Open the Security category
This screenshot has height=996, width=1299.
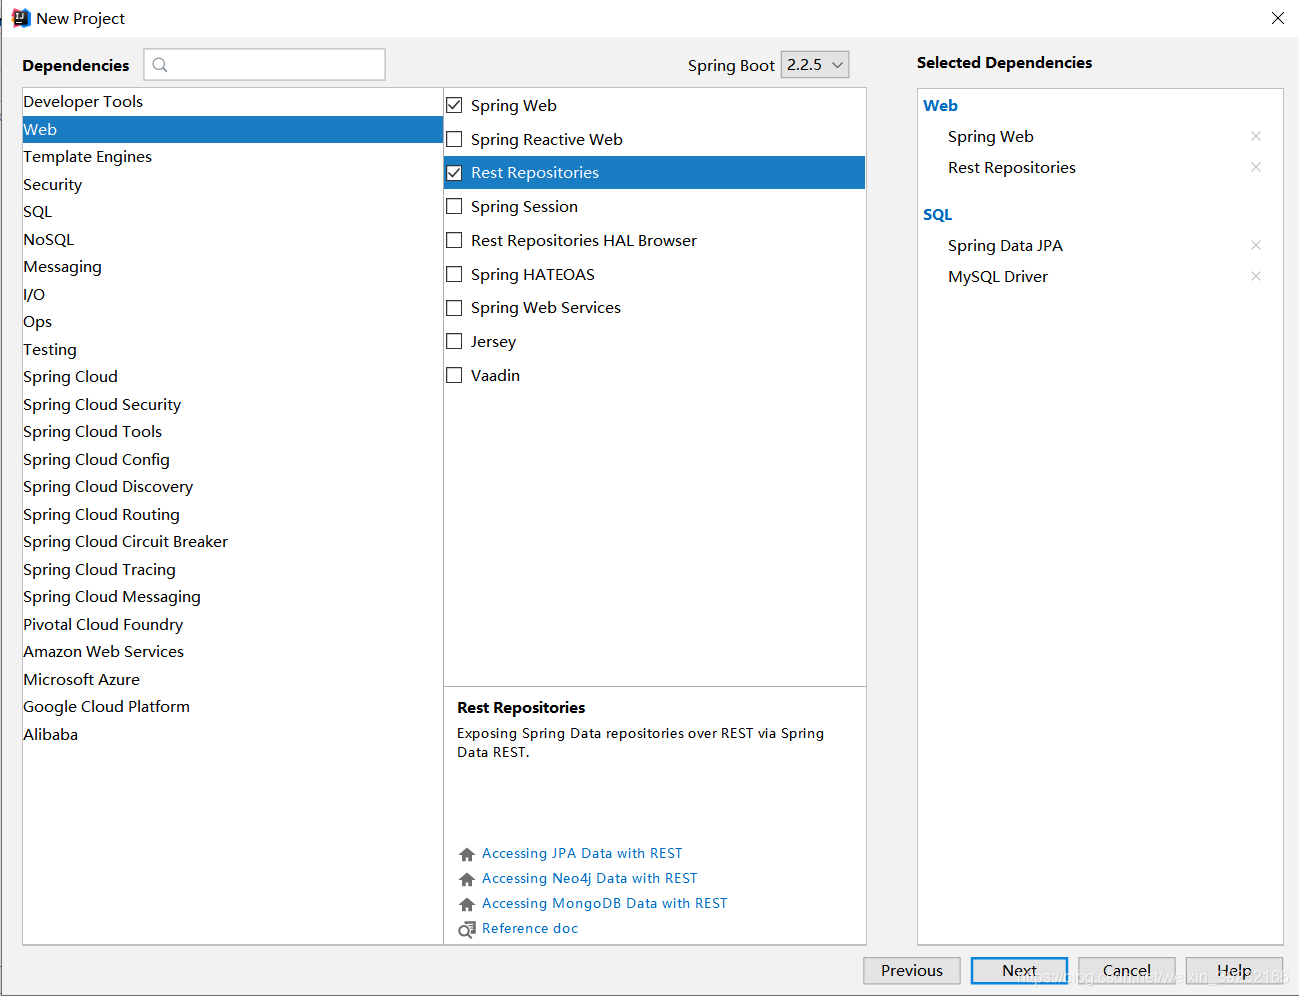232,185
